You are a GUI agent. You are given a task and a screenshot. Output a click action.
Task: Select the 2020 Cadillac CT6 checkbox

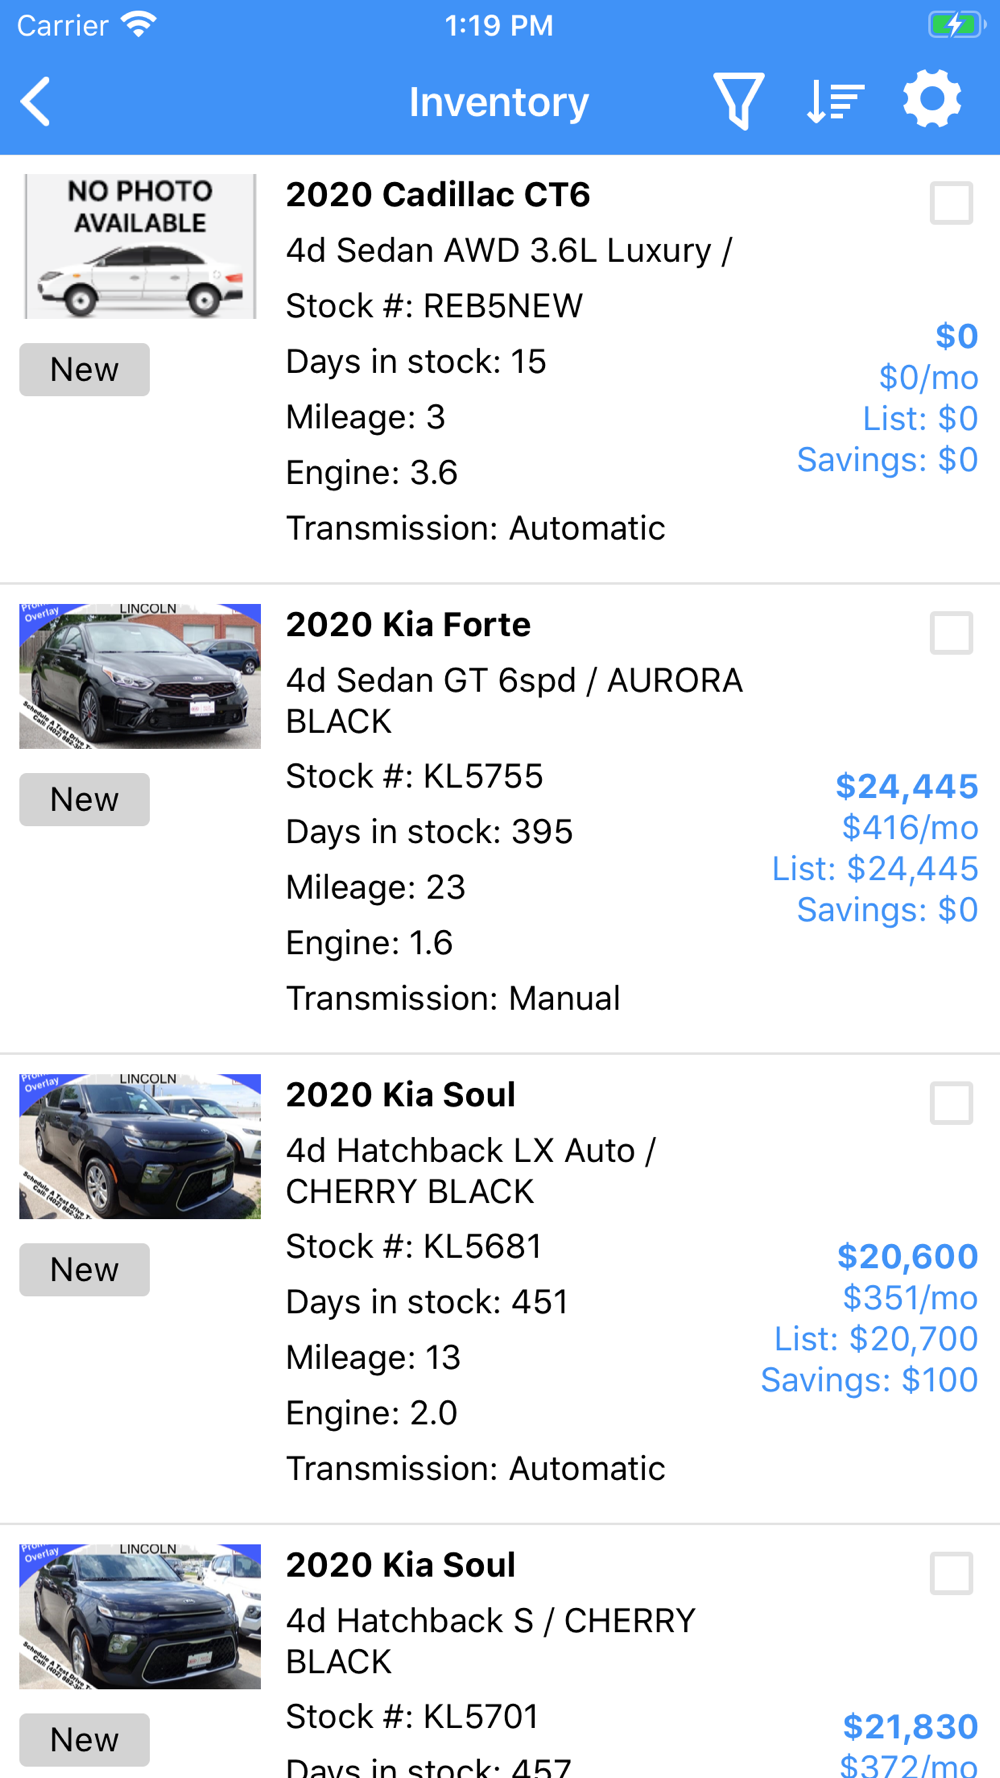[951, 203]
